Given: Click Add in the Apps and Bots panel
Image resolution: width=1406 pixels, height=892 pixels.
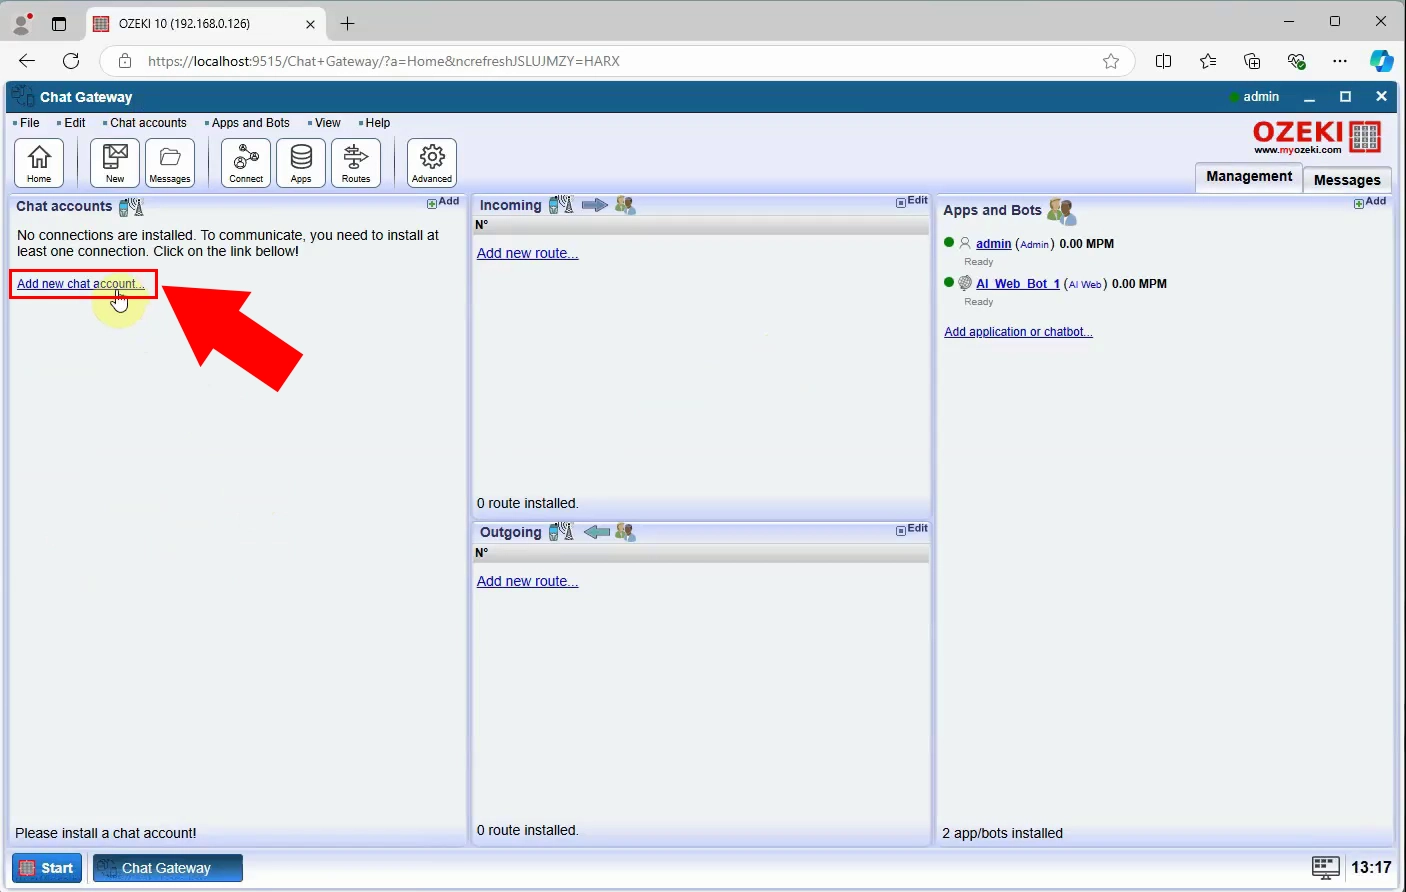Looking at the screenshot, I should pyautogui.click(x=1370, y=202).
